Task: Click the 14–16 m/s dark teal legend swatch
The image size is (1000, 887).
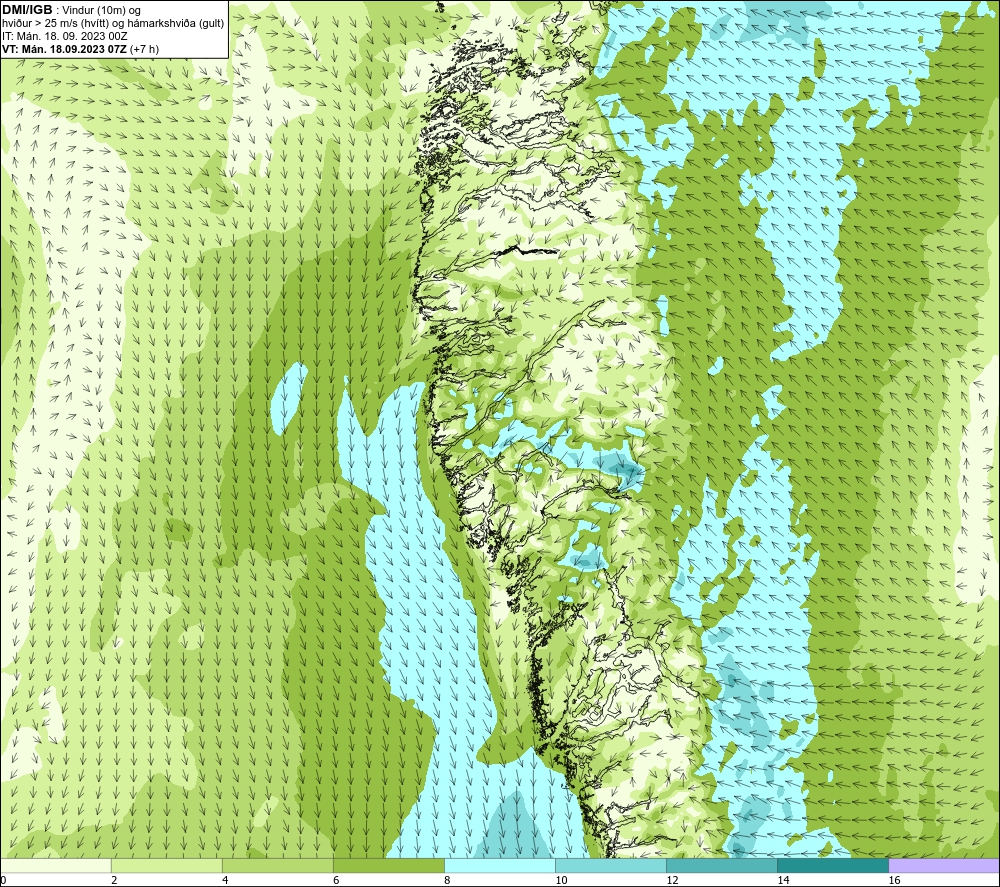Action: (x=833, y=865)
